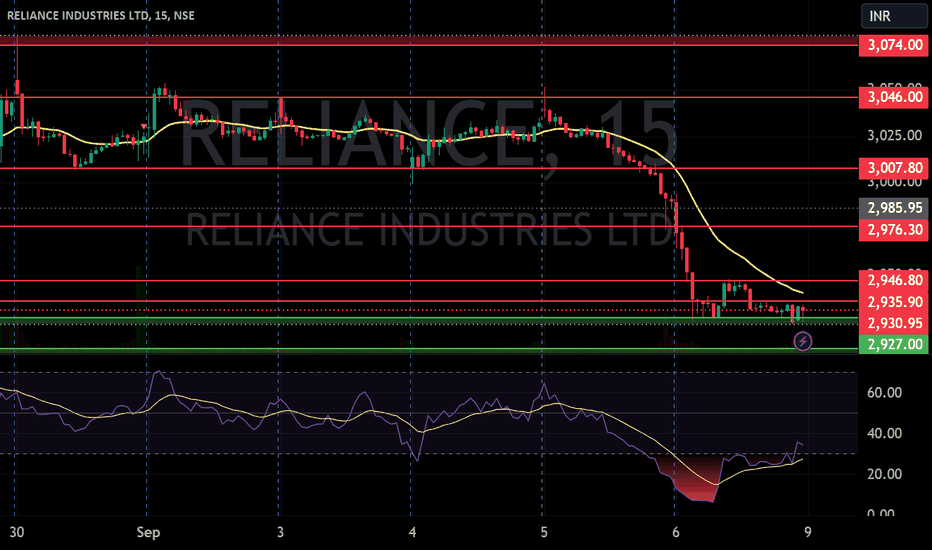Click the 30 date label on time axis
The image size is (932, 550).
17,532
